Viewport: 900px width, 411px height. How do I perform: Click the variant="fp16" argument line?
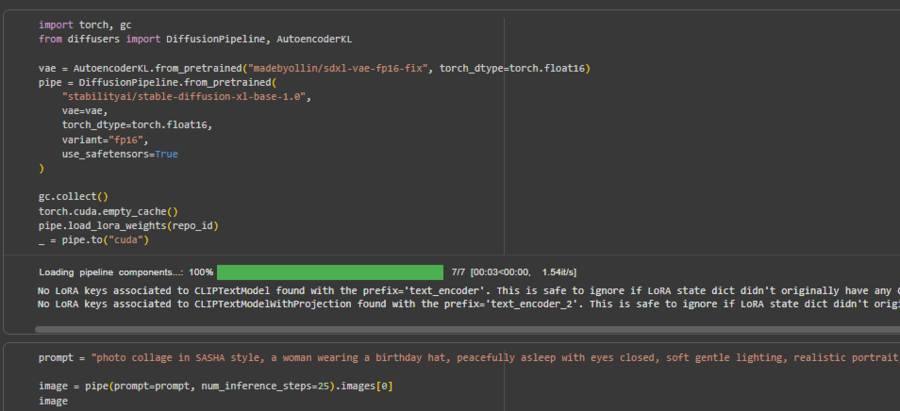105,140
